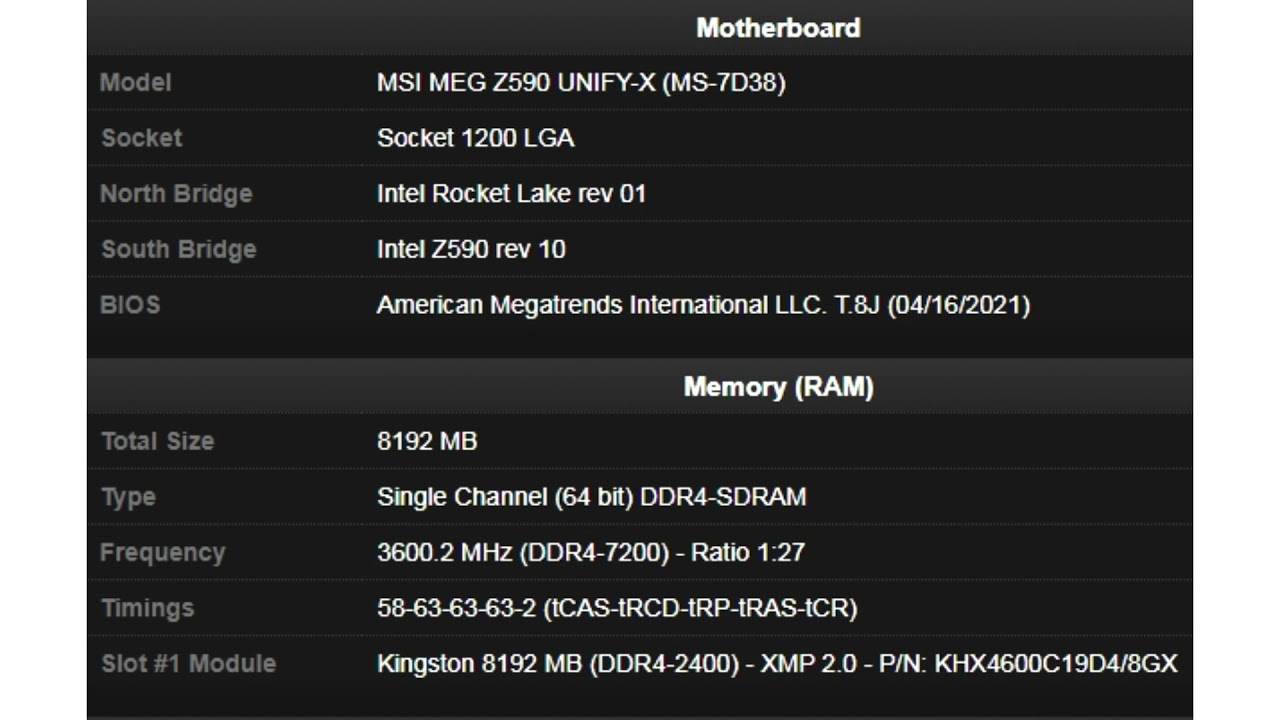Click the 58-63-63-63-2 timings value
Image resolution: width=1280 pixels, height=720 pixels.
coord(616,608)
